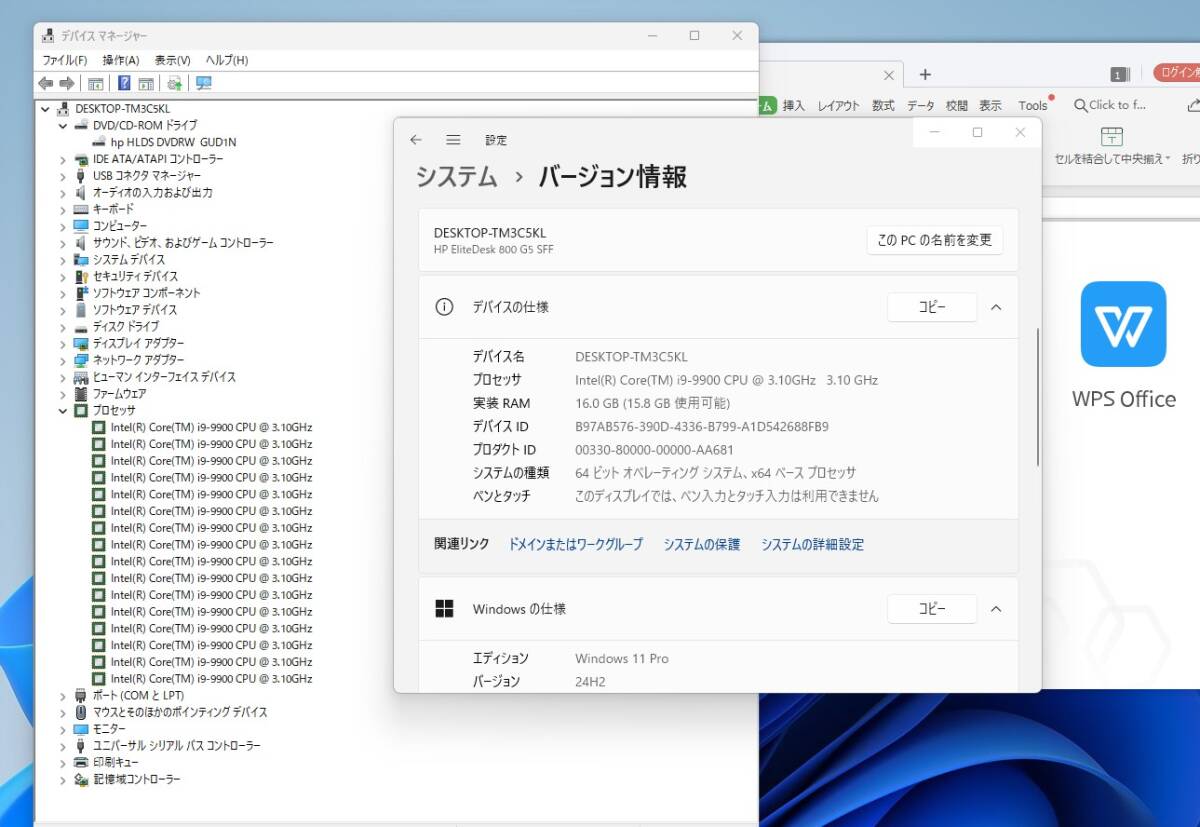
Task: Collapse the プロセッサ node
Action: pyautogui.click(x=63, y=410)
